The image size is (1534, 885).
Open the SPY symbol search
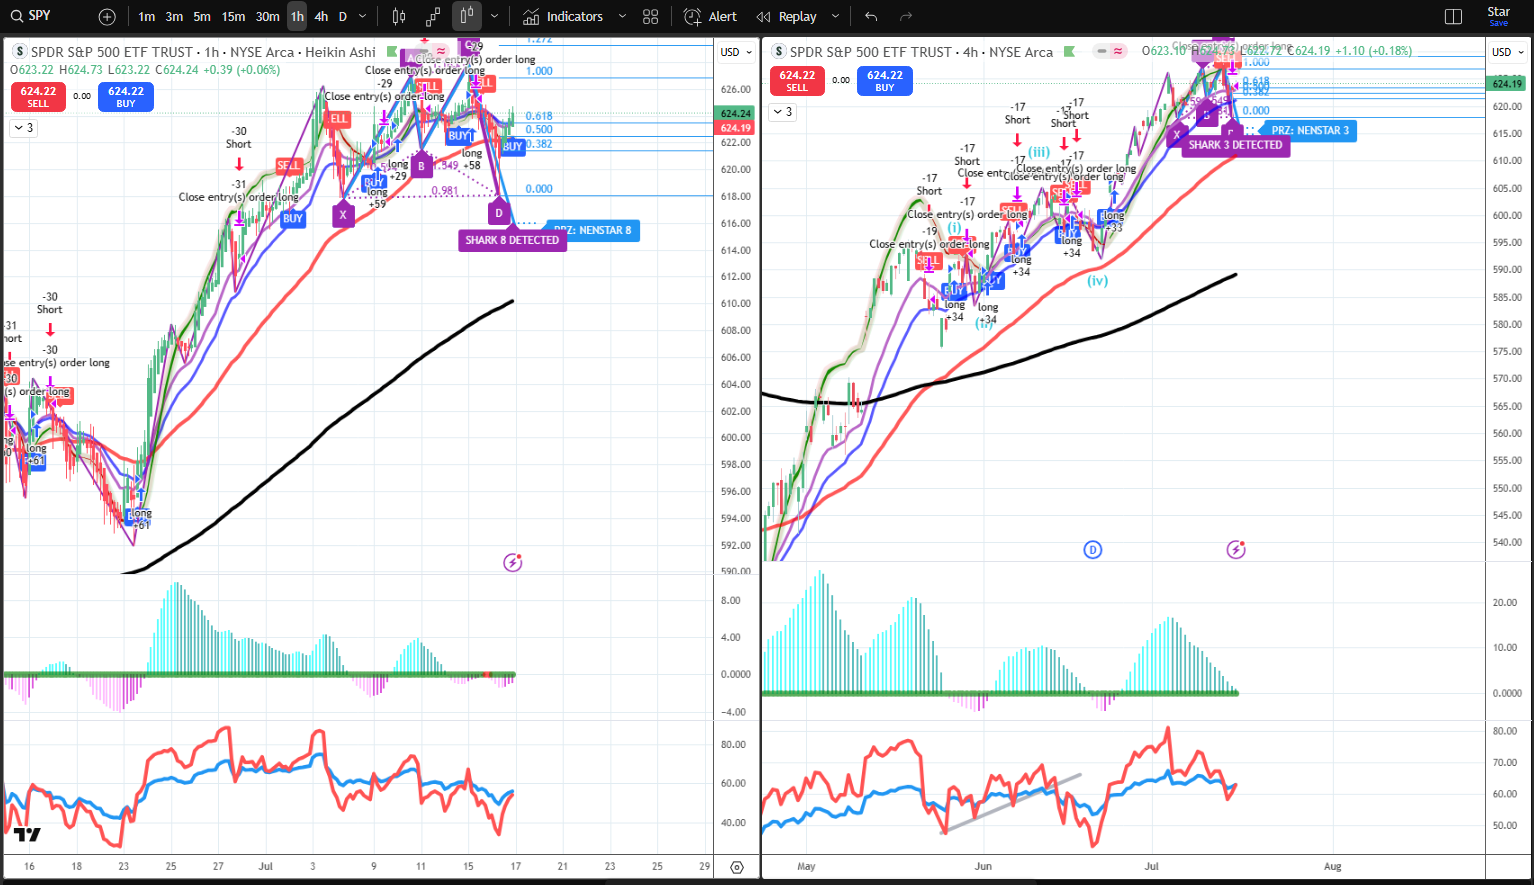[31, 16]
